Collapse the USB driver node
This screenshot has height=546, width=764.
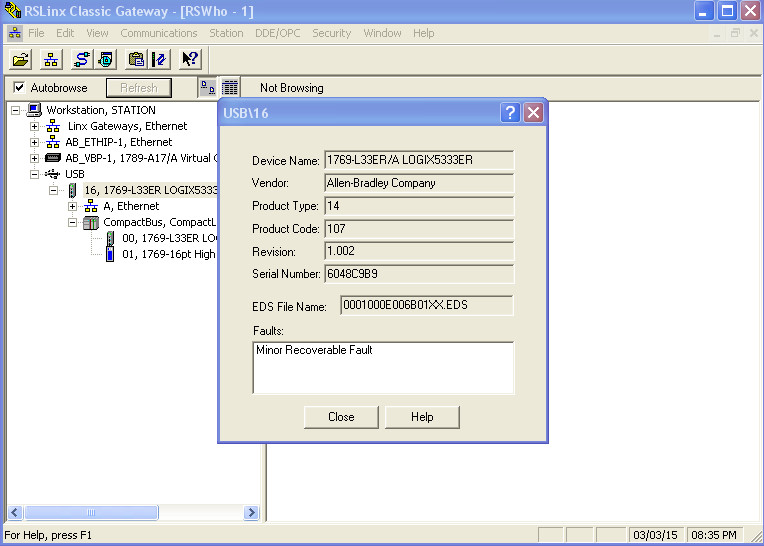34,174
